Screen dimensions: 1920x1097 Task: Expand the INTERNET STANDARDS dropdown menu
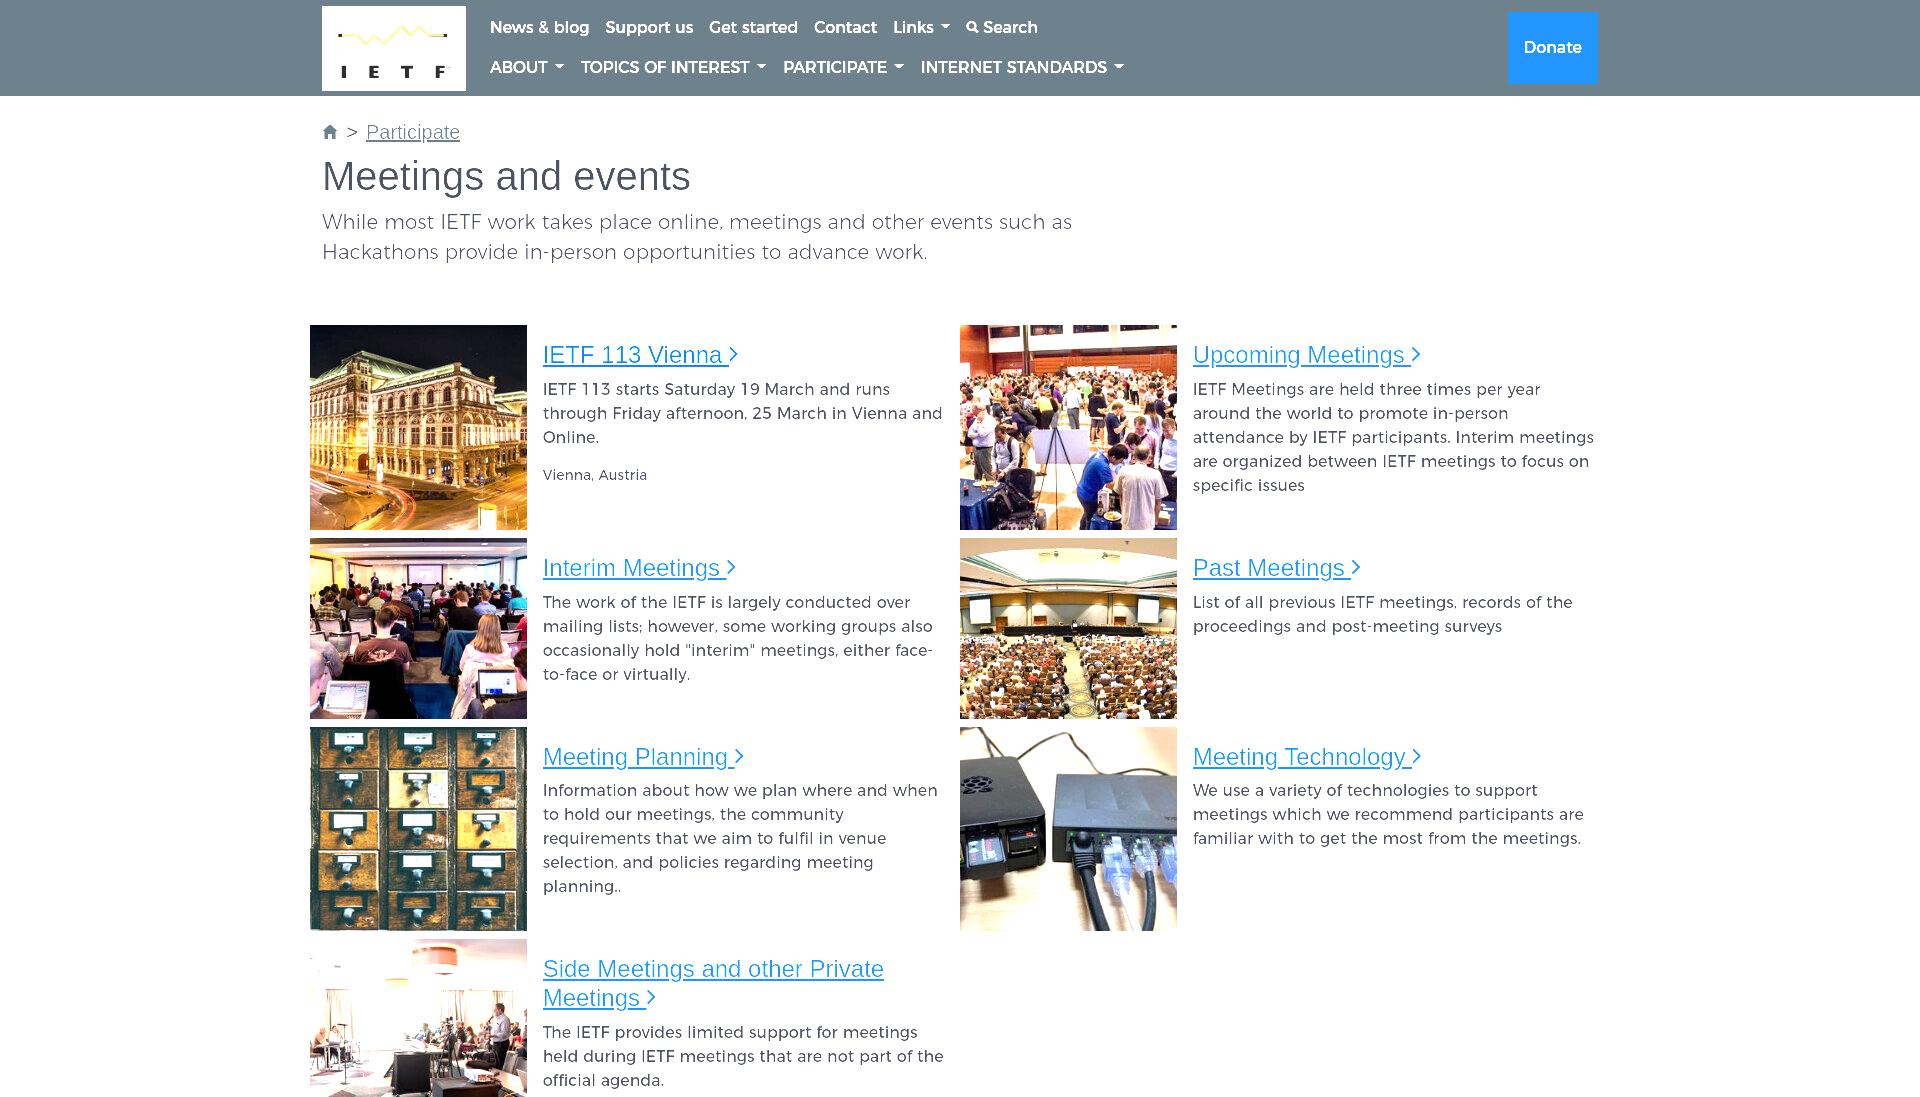point(1022,67)
